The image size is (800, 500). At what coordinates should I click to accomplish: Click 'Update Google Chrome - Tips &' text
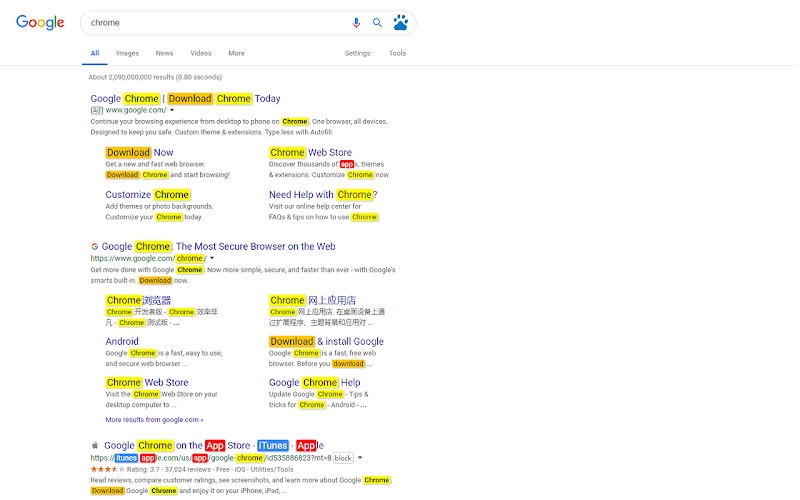click(x=318, y=394)
